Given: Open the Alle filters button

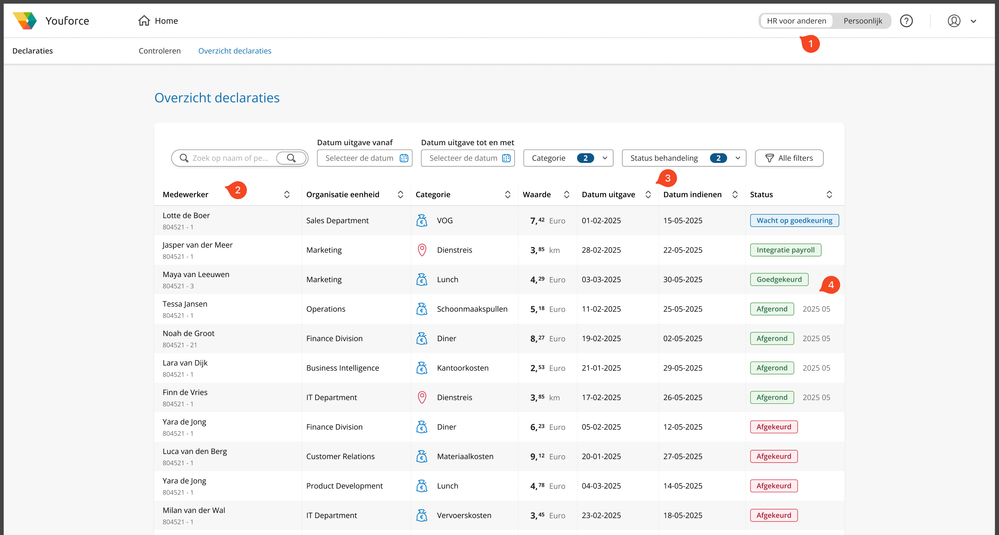Looking at the screenshot, I should pos(789,158).
